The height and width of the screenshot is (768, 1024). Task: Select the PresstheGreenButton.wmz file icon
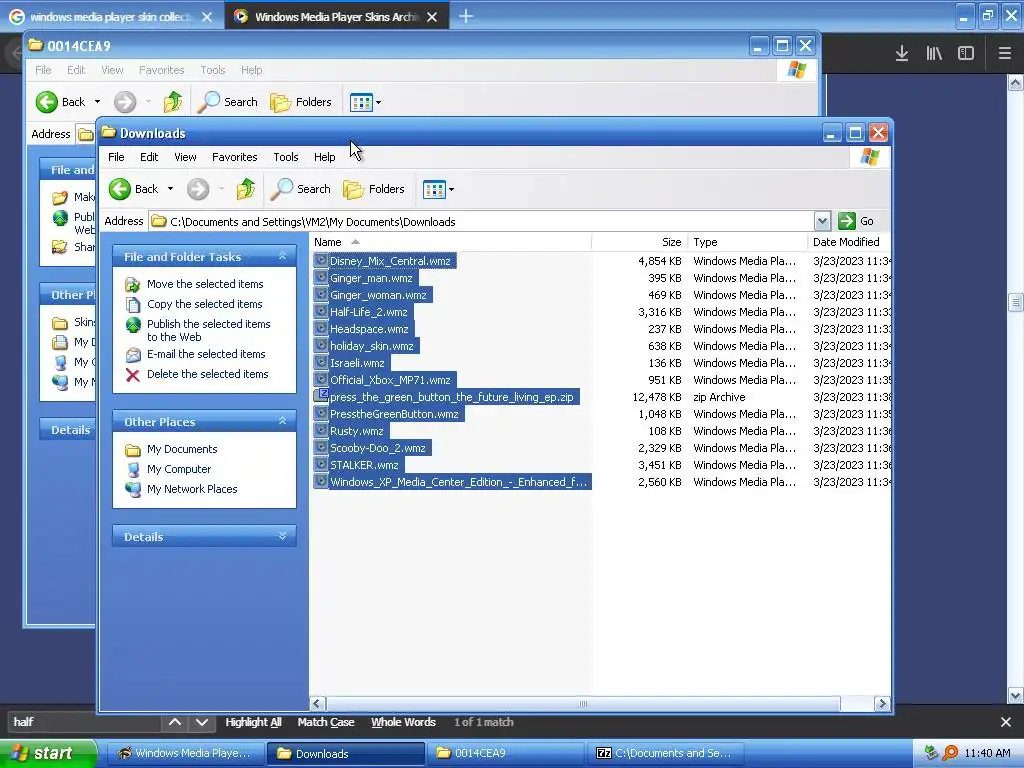tap(321, 413)
